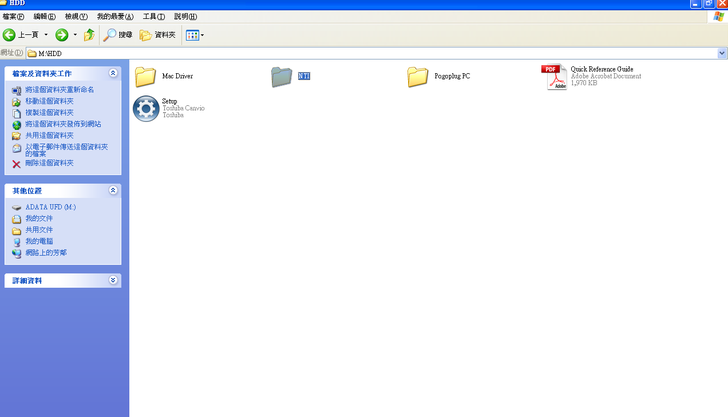Open ADATA UFD (M:) drive link
The image size is (728, 417).
pos(51,207)
